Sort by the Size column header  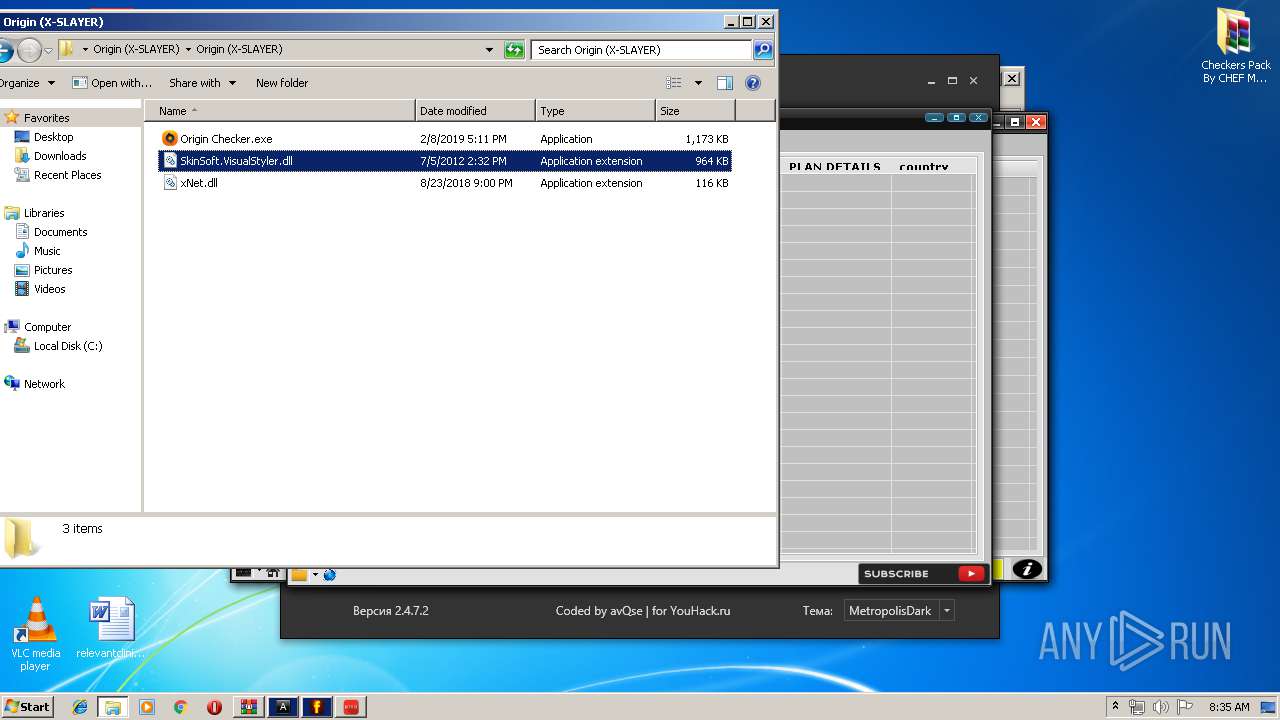(x=695, y=111)
